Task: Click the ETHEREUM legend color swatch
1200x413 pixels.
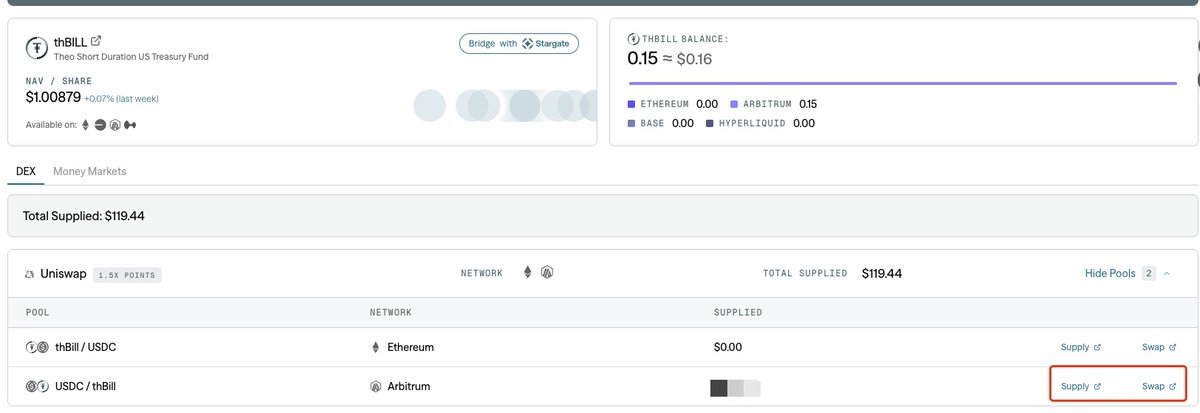Action: click(631, 104)
